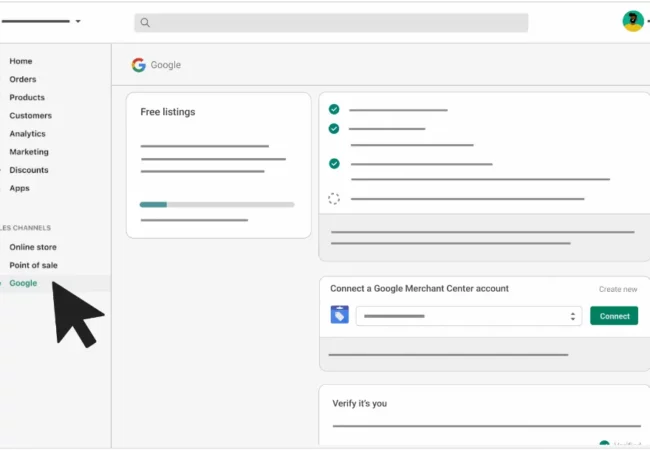Image resolution: width=650 pixels, height=450 pixels.
Task: Select Google sales channel
Action: tap(23, 283)
